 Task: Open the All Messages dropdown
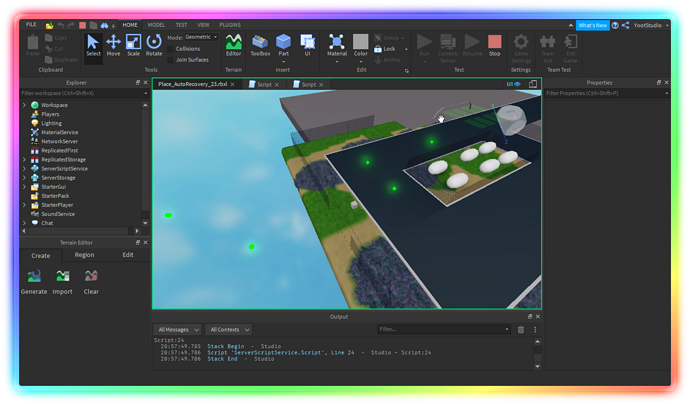point(177,330)
